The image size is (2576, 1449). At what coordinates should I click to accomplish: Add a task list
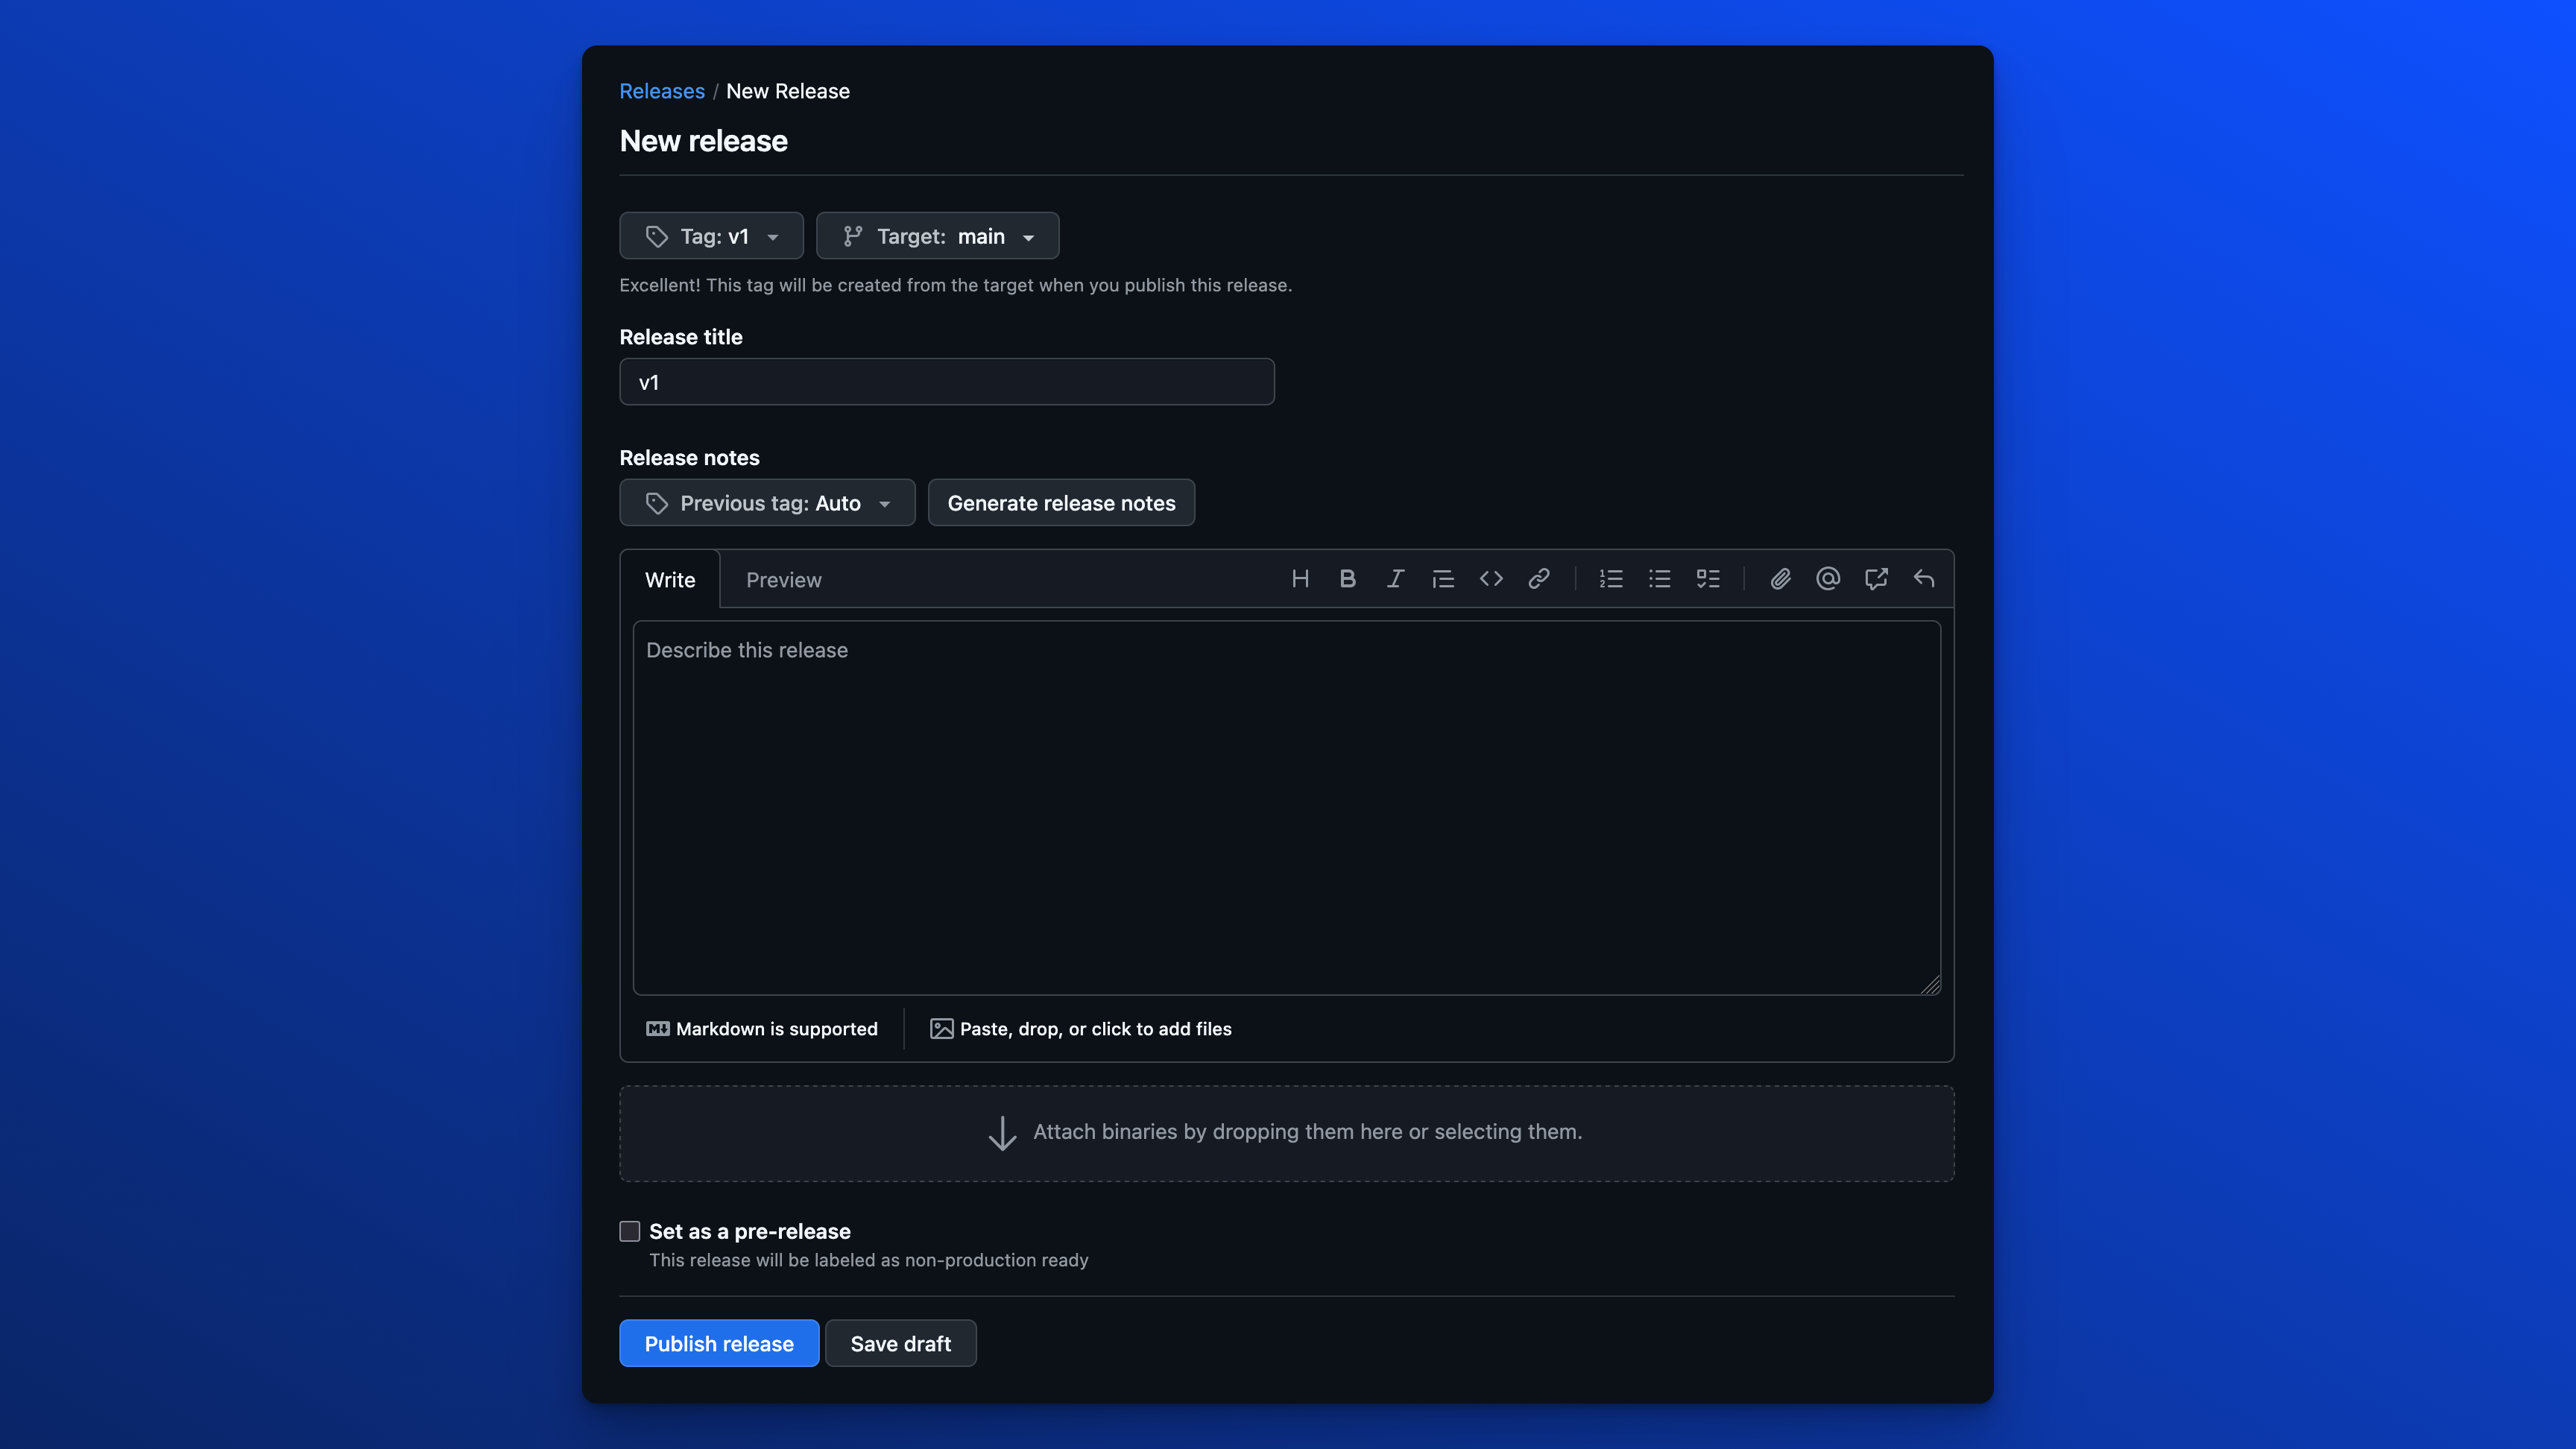(1707, 578)
